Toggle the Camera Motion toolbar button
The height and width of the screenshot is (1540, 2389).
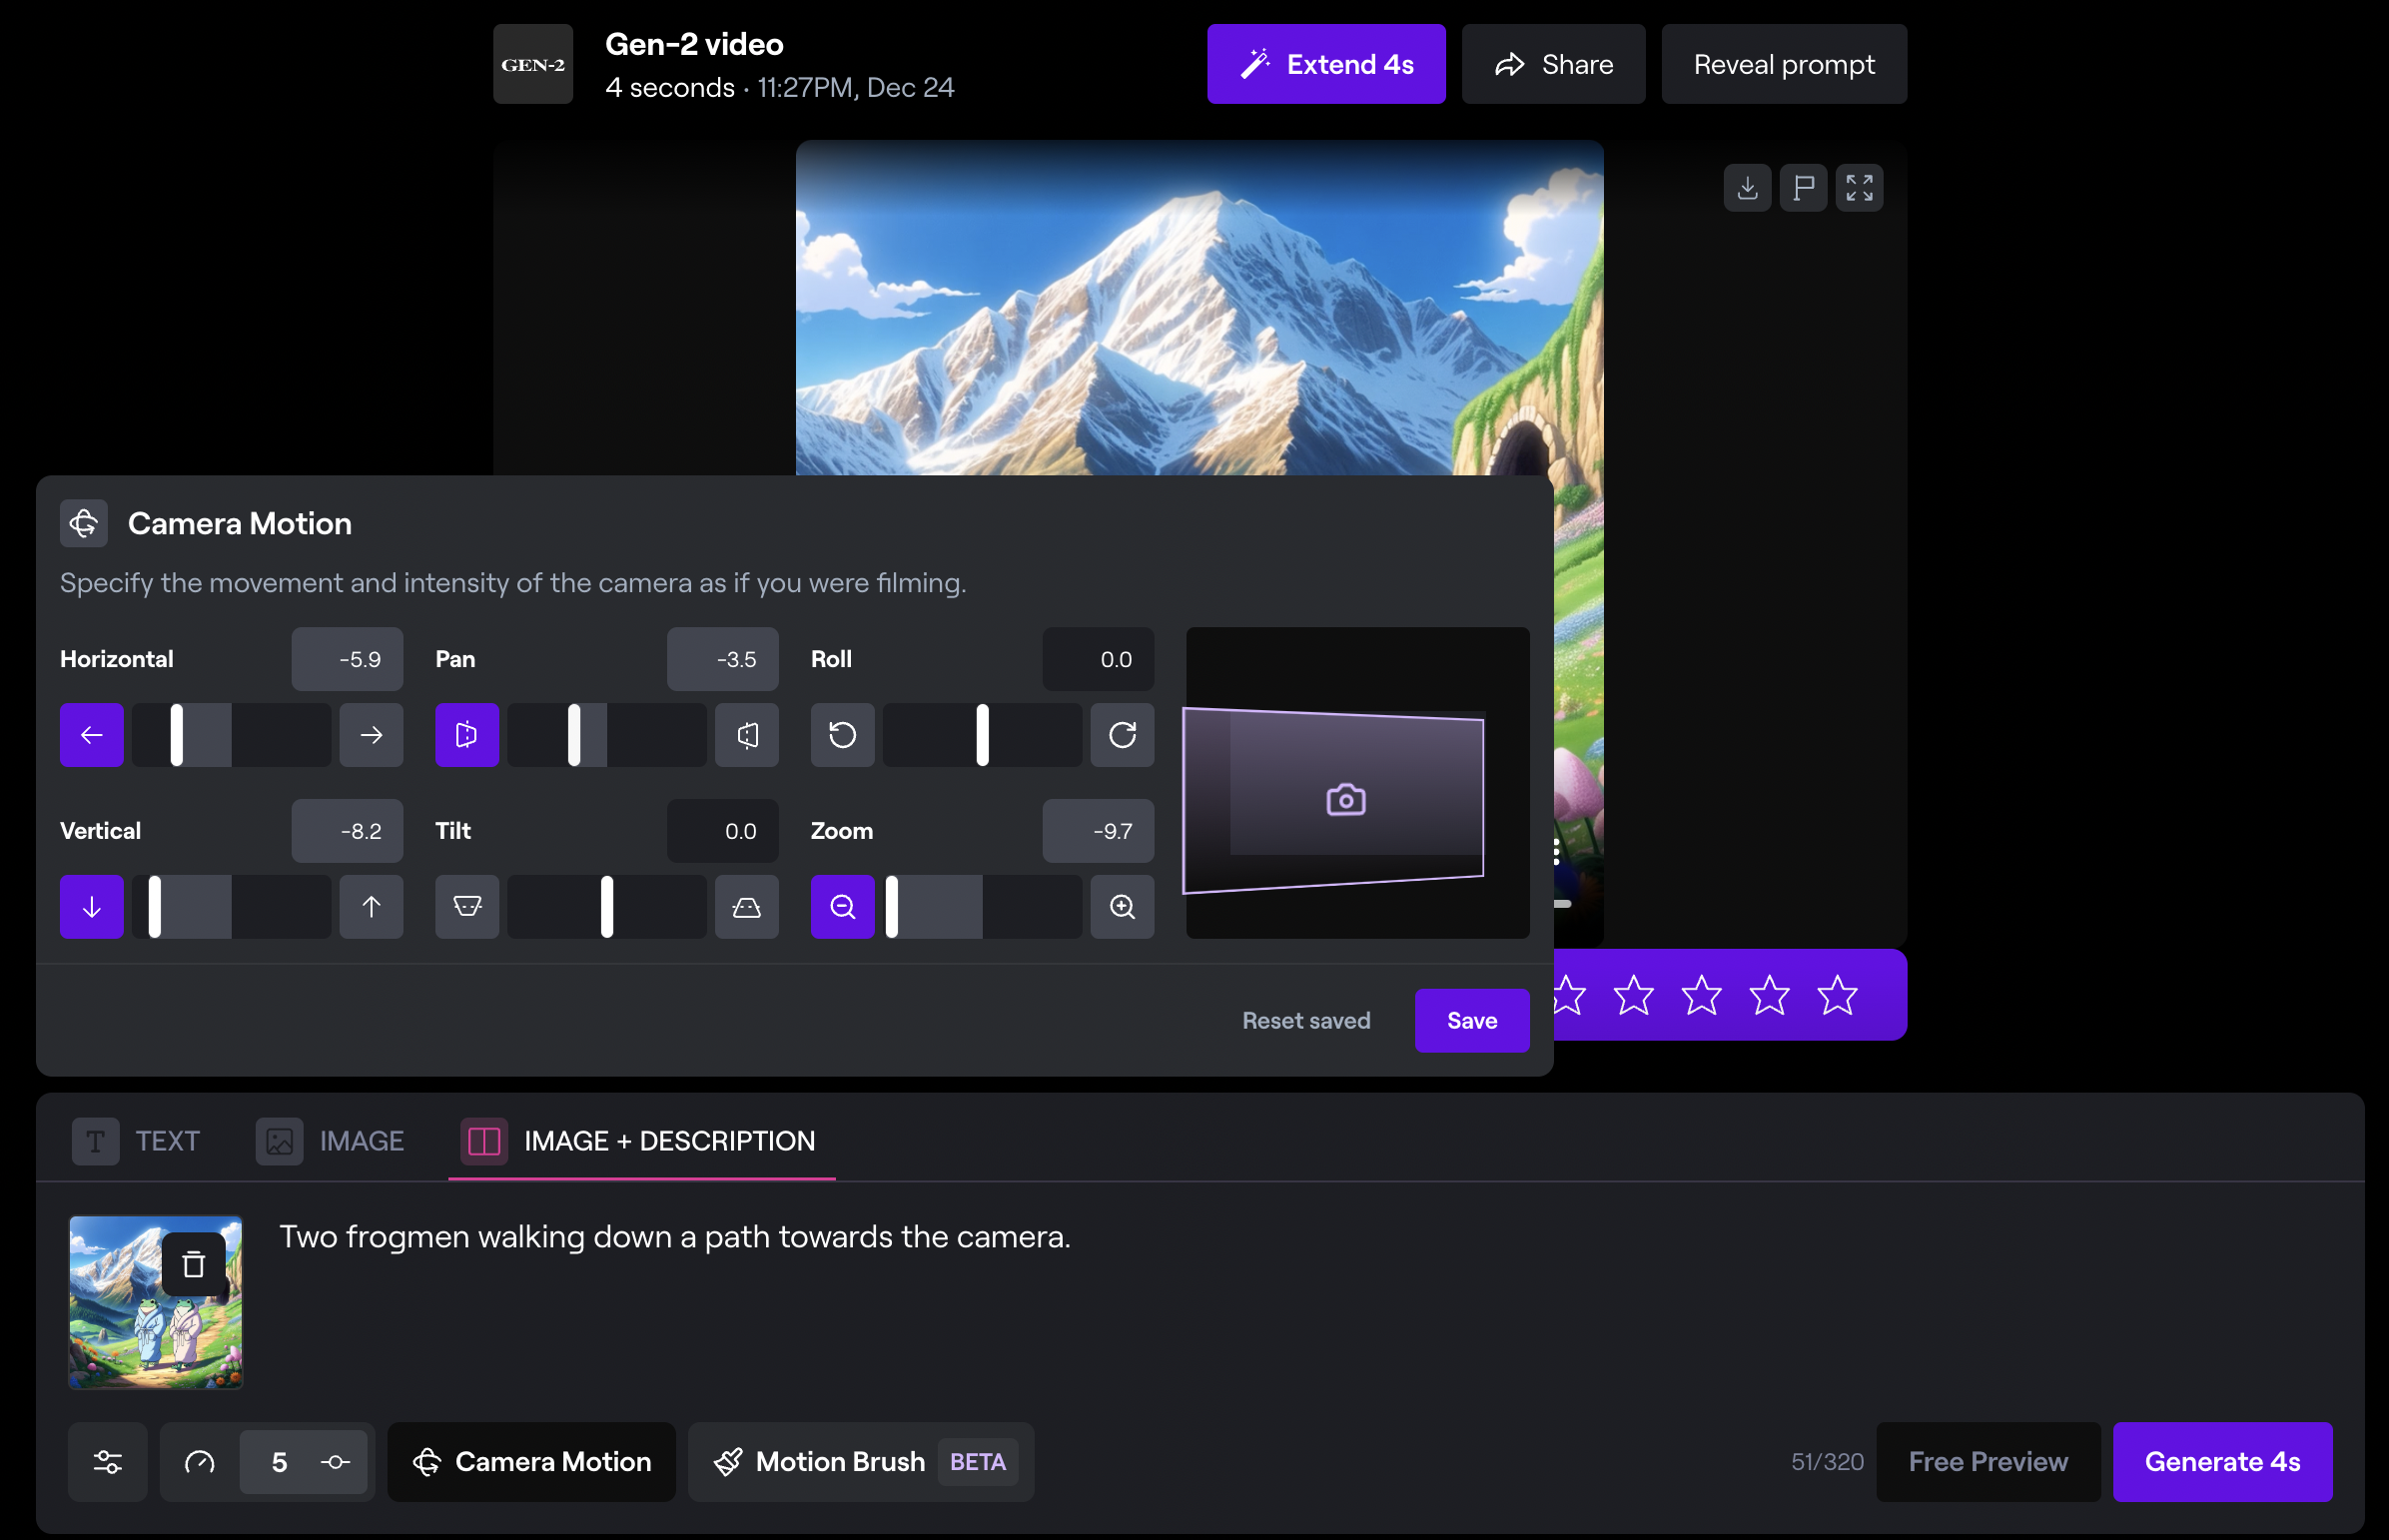[532, 1462]
